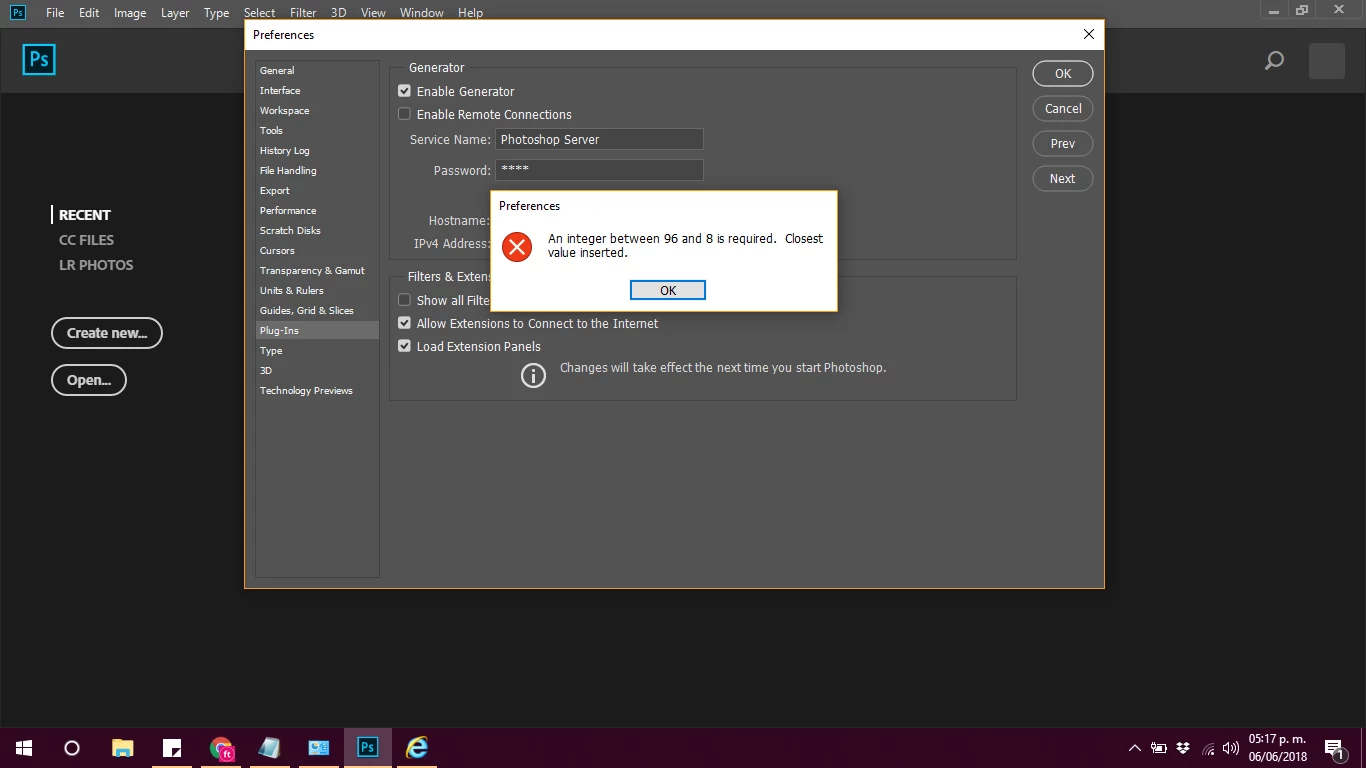Open the Edit menu
Image resolution: width=1366 pixels, height=768 pixels.
point(89,13)
